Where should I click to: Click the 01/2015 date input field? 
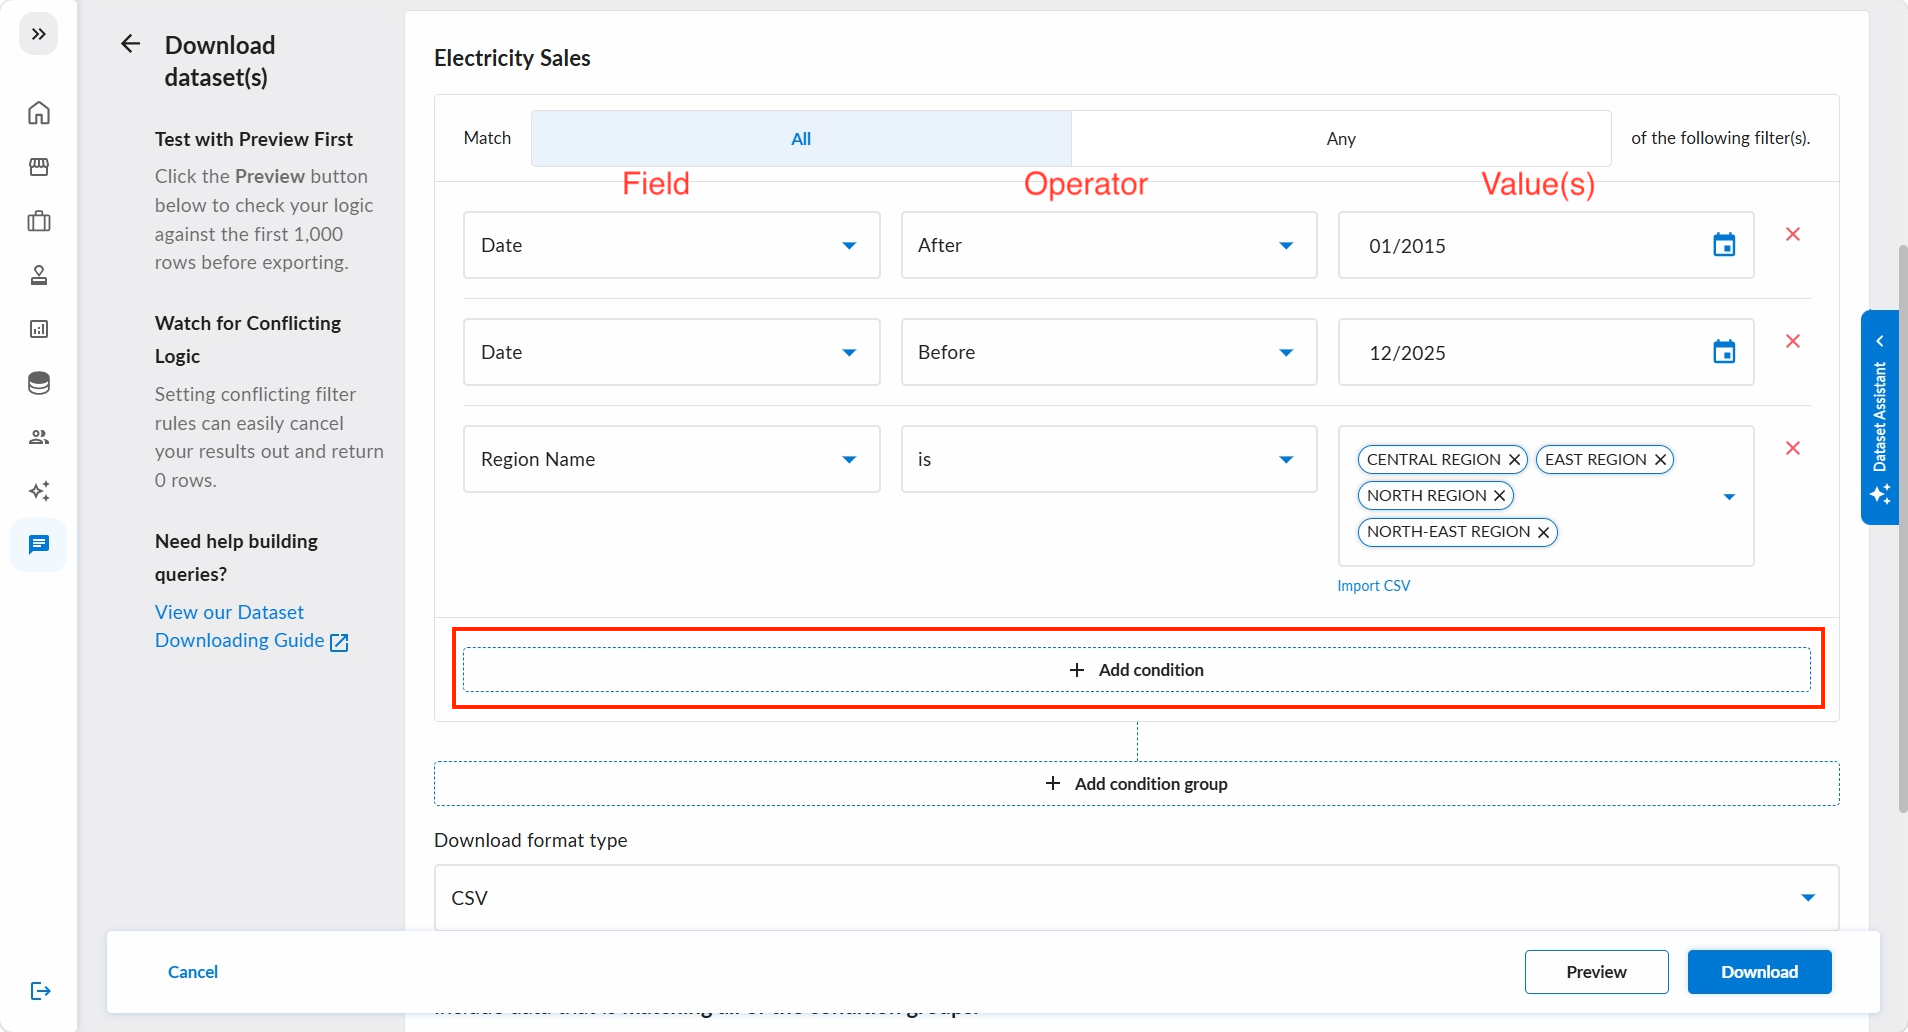click(1546, 245)
